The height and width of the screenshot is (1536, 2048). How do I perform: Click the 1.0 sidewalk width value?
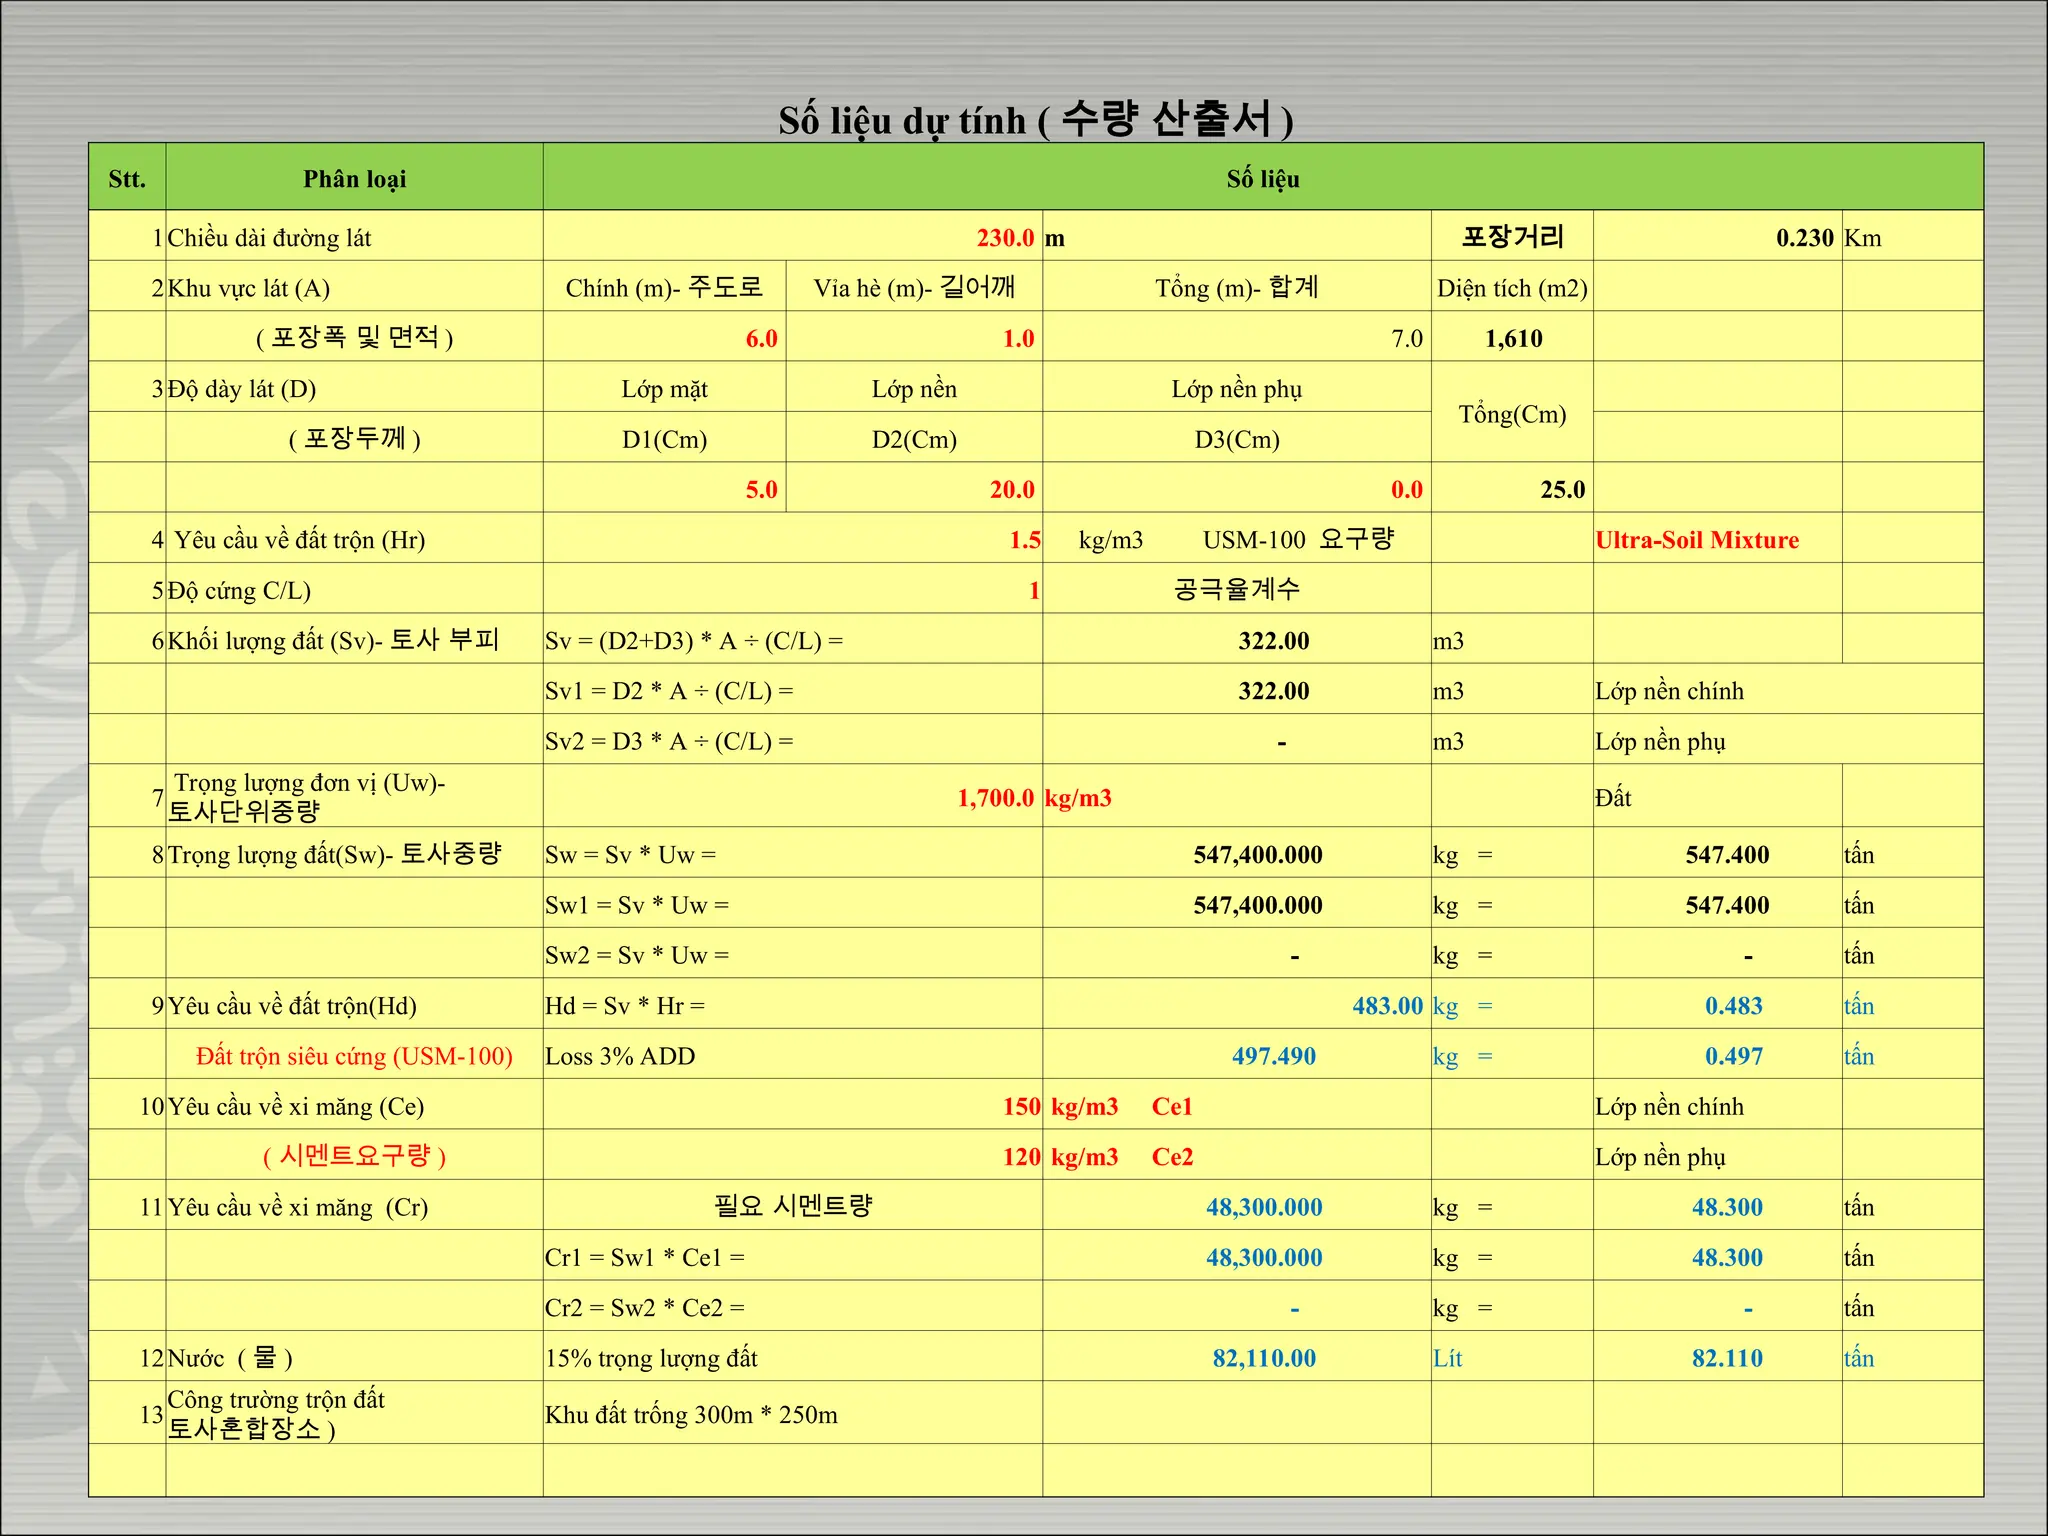1017,339
